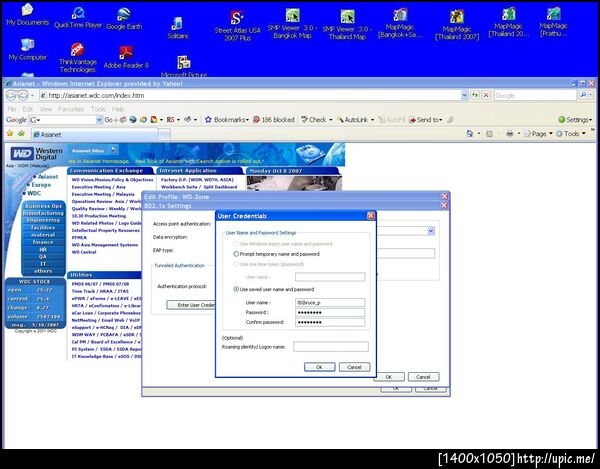Screen dimensions: 600x469
Task: Click Enter User Credentials button
Action: [x=191, y=305]
